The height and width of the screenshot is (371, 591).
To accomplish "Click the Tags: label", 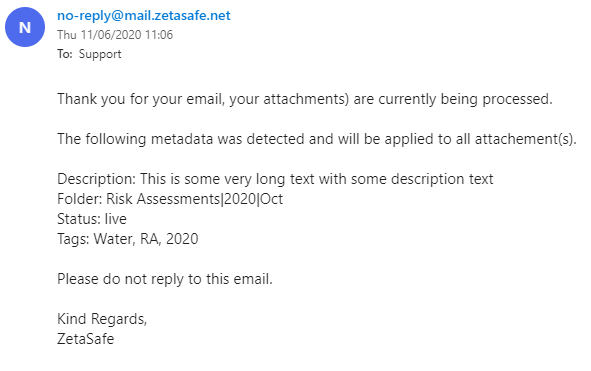I will click(x=73, y=239).
